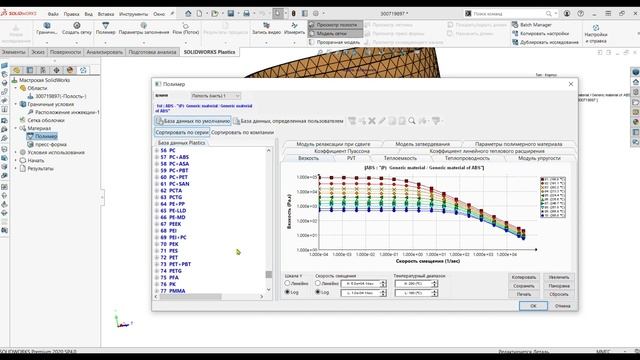Switch to the PVT tab
640x360 pixels.
coord(351,158)
